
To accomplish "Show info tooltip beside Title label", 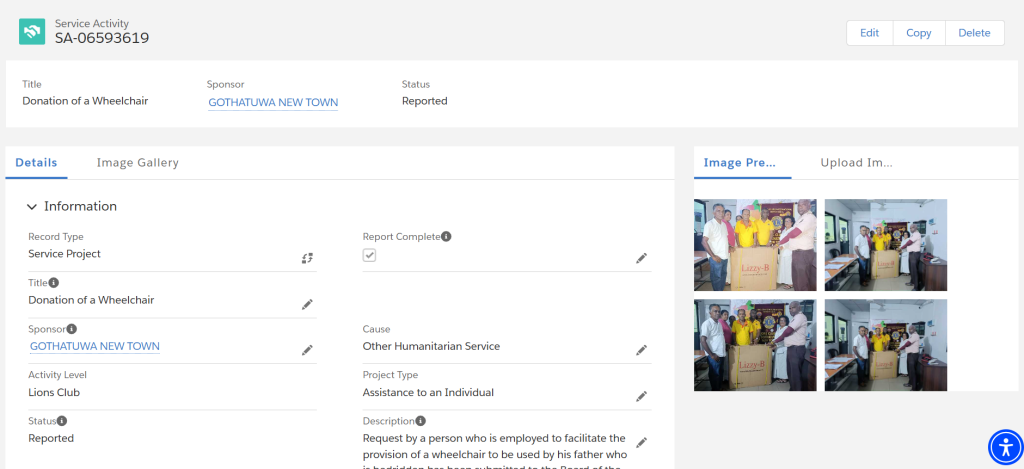I will (54, 283).
